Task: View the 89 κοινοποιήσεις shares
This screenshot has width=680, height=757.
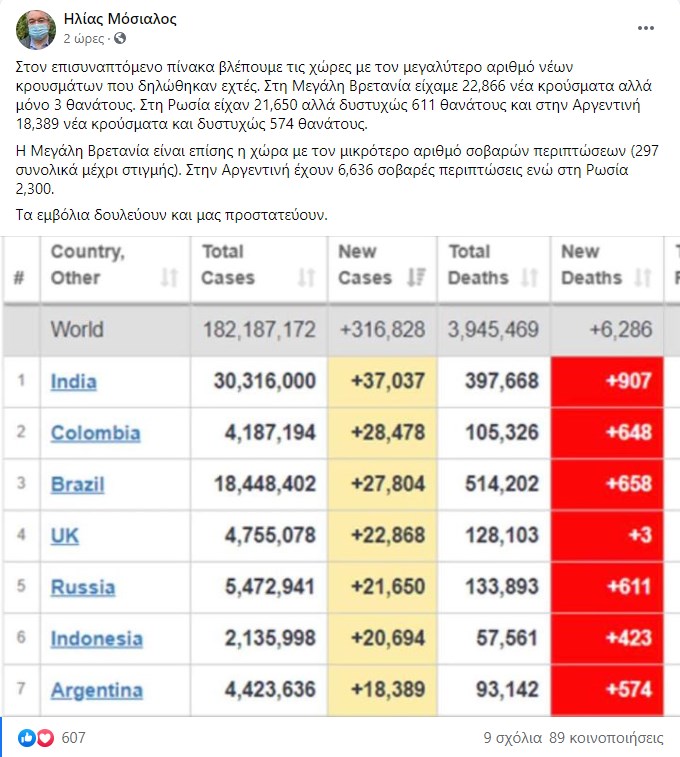Action: pyautogui.click(x=606, y=738)
